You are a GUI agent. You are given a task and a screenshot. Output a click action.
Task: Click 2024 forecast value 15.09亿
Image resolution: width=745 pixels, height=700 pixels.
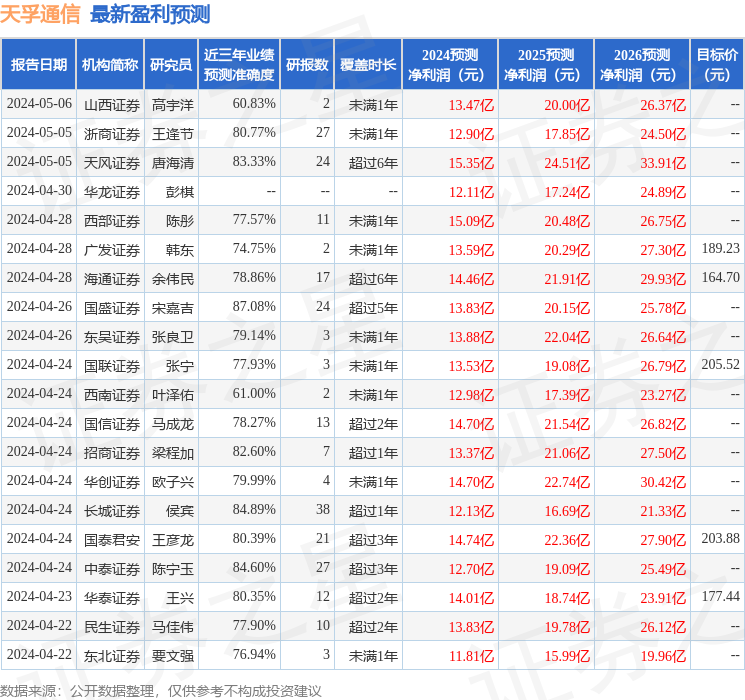[471, 221]
